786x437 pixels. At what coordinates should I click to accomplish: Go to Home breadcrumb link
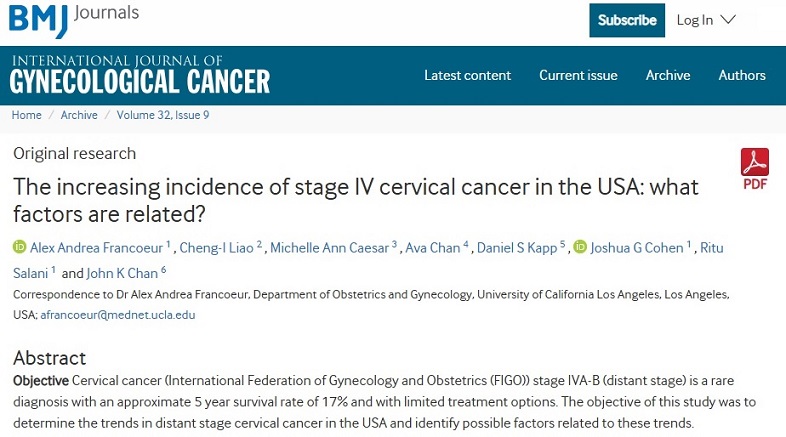[26, 115]
